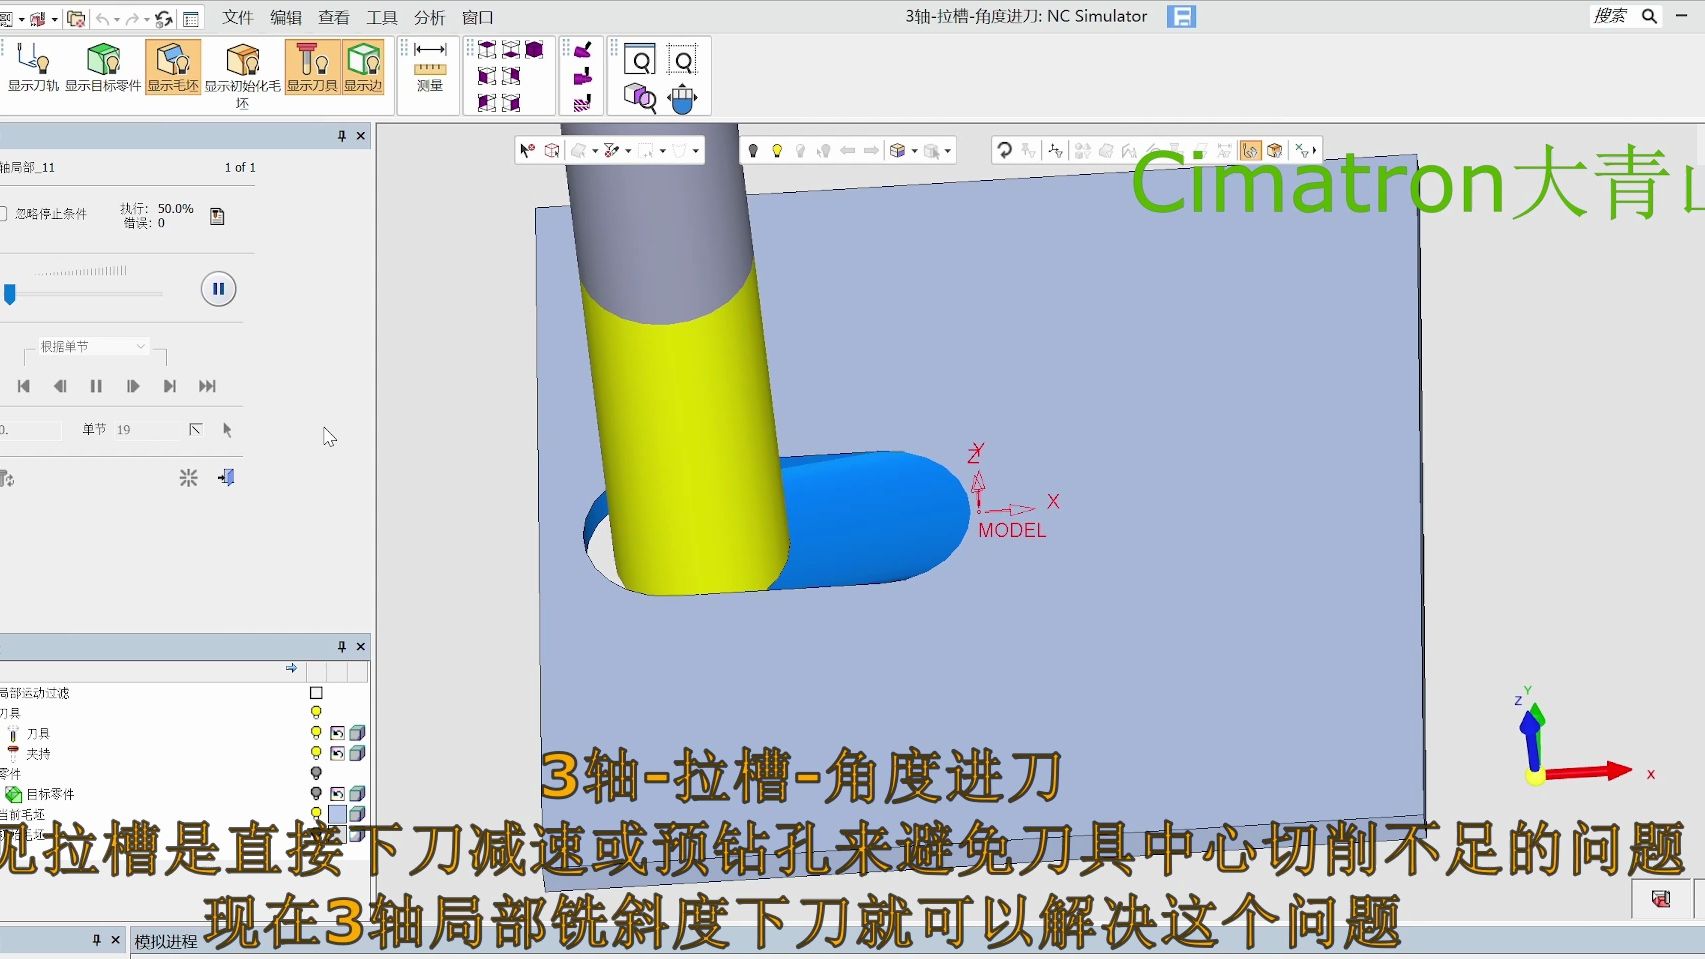Open the 测量 measure tool
The height and width of the screenshot is (959, 1705).
430,66
